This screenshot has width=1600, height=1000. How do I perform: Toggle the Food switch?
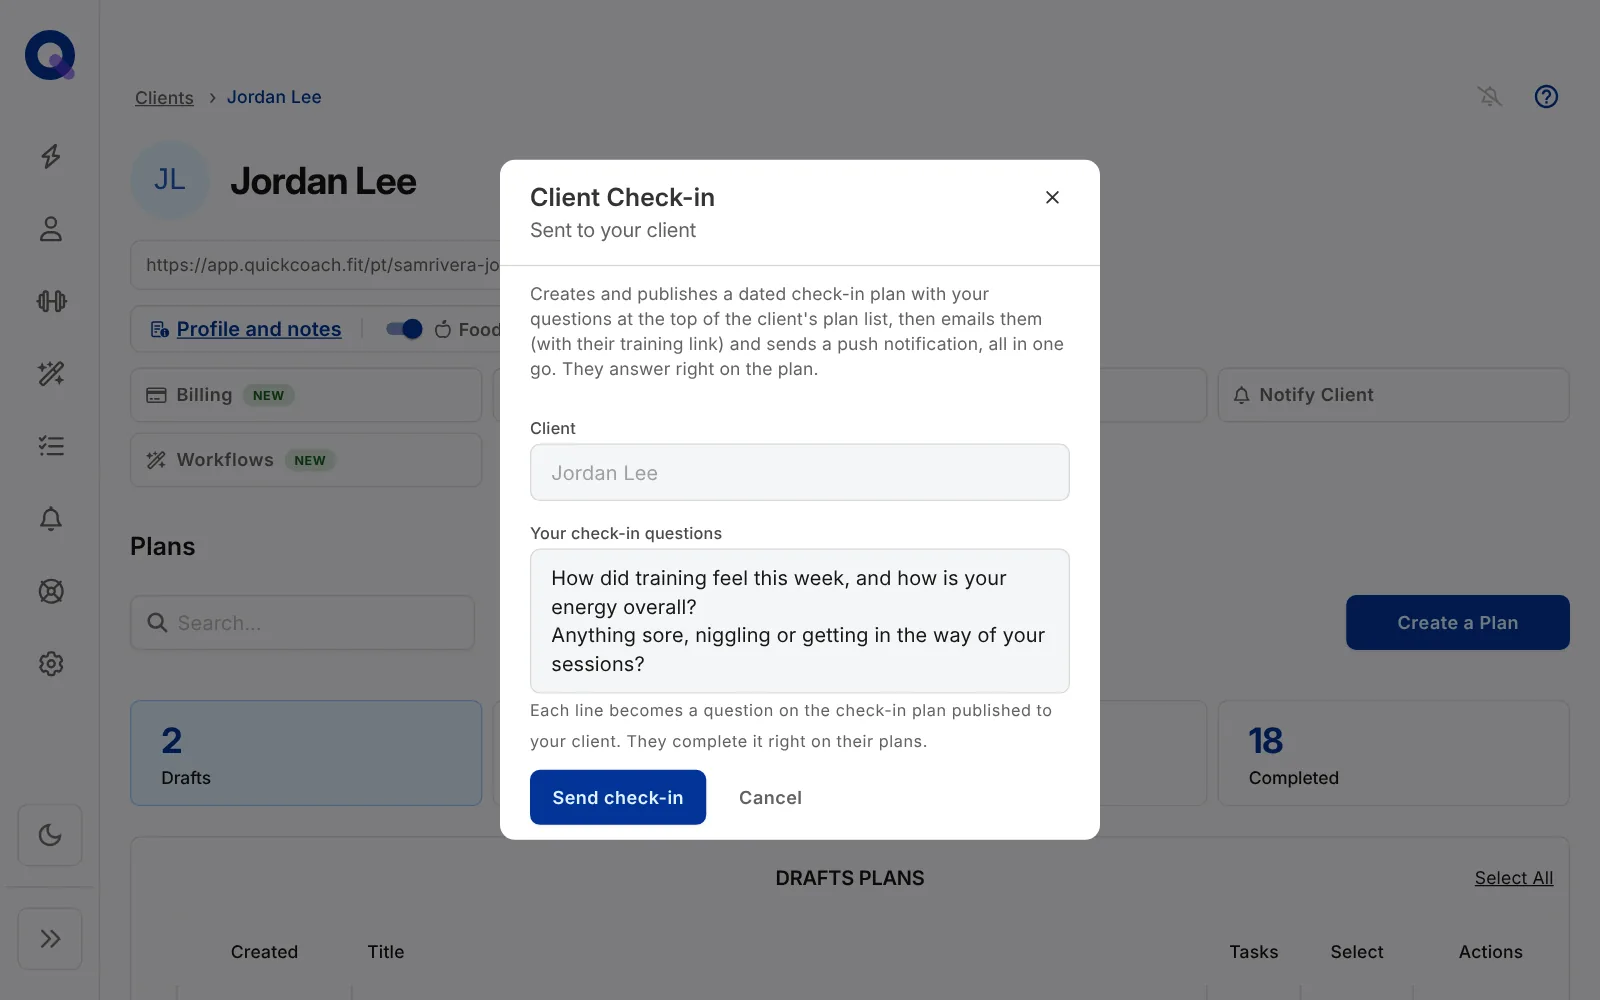coord(404,329)
